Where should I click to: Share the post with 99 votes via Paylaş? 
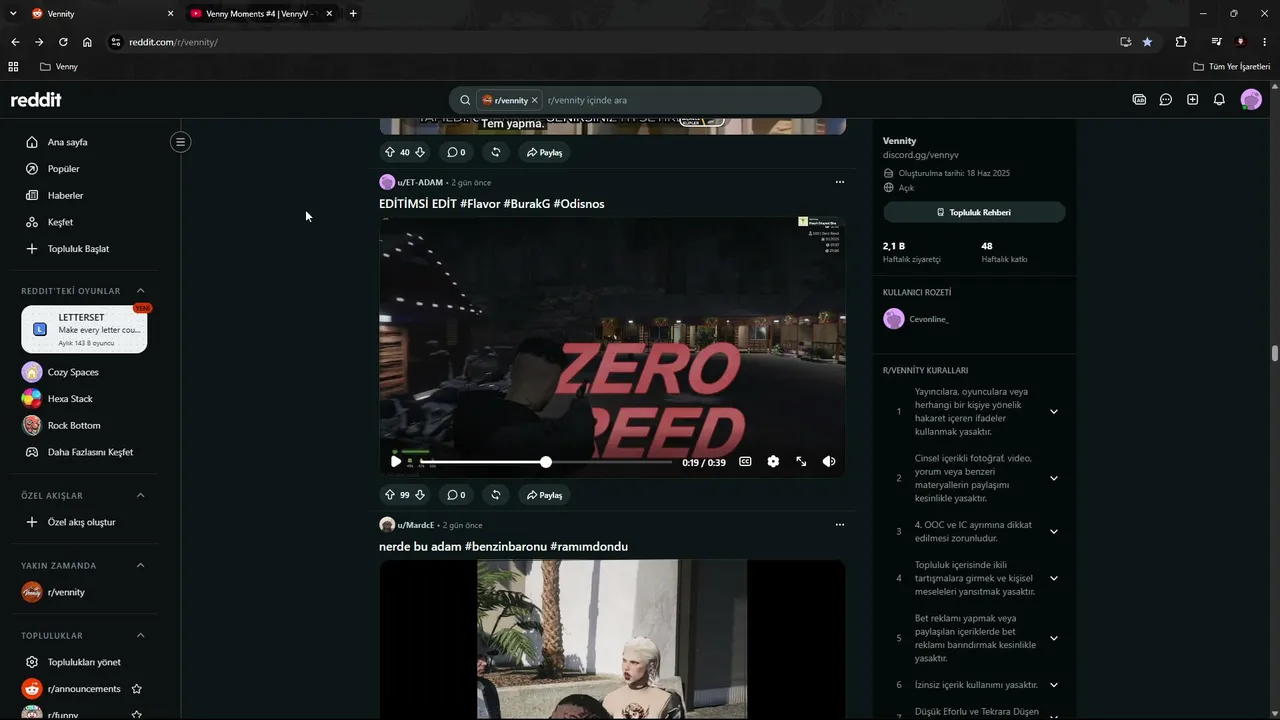point(545,495)
